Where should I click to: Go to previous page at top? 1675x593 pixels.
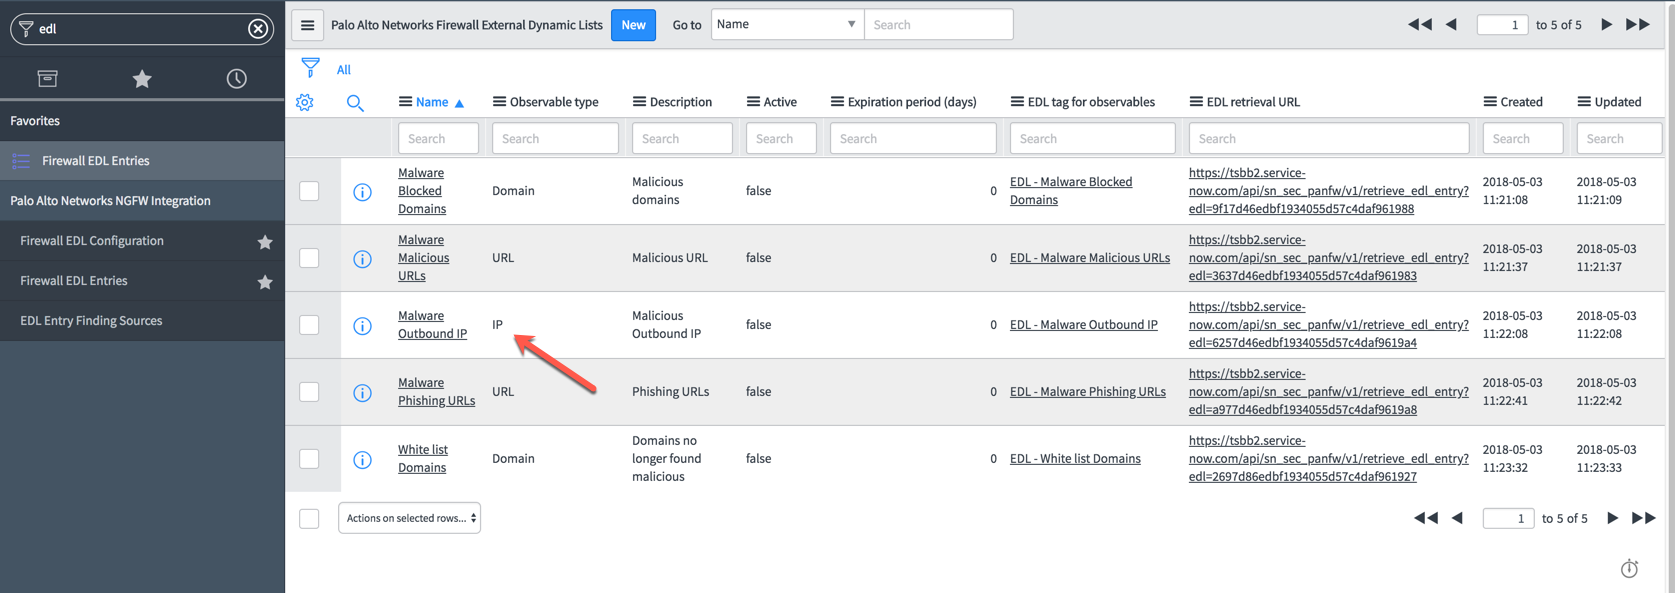1451,24
